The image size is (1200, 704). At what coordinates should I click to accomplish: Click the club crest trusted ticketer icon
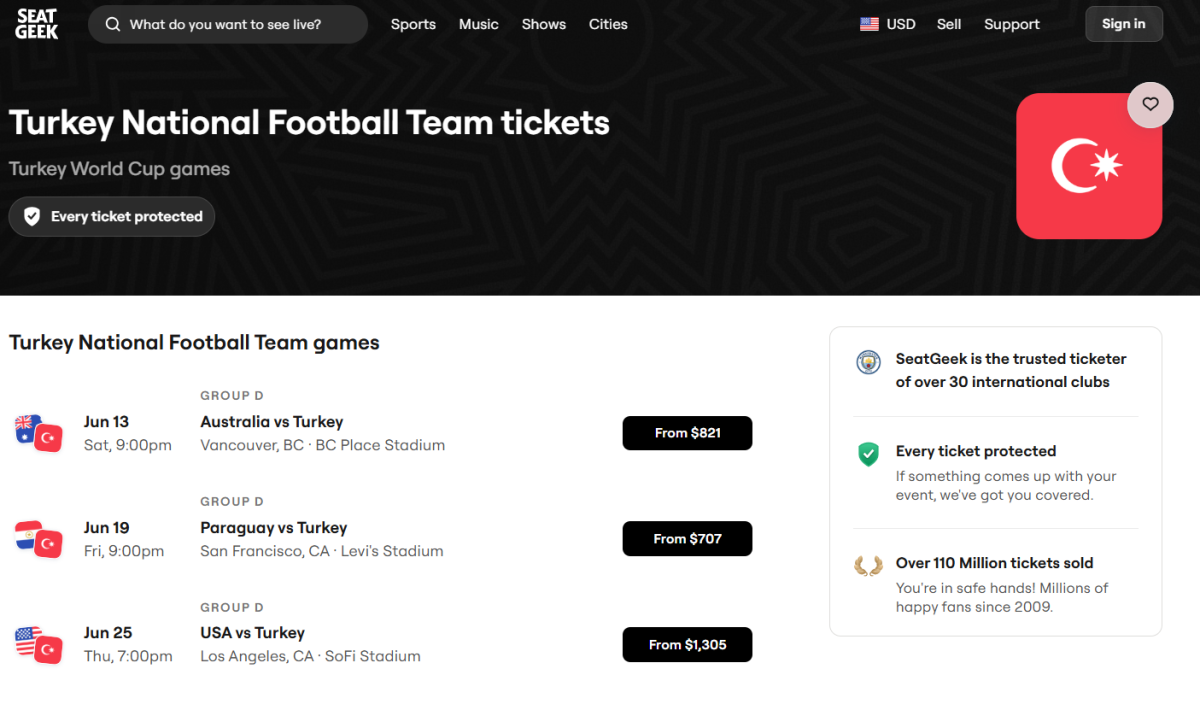point(868,362)
